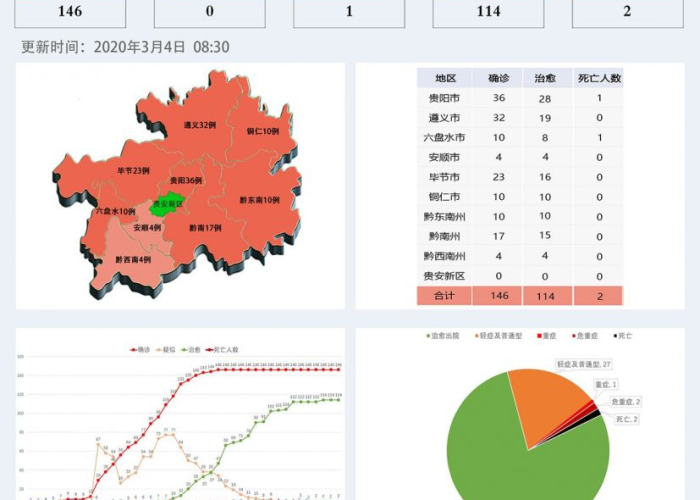Select the 黔南17例 region on the map

click(x=205, y=228)
